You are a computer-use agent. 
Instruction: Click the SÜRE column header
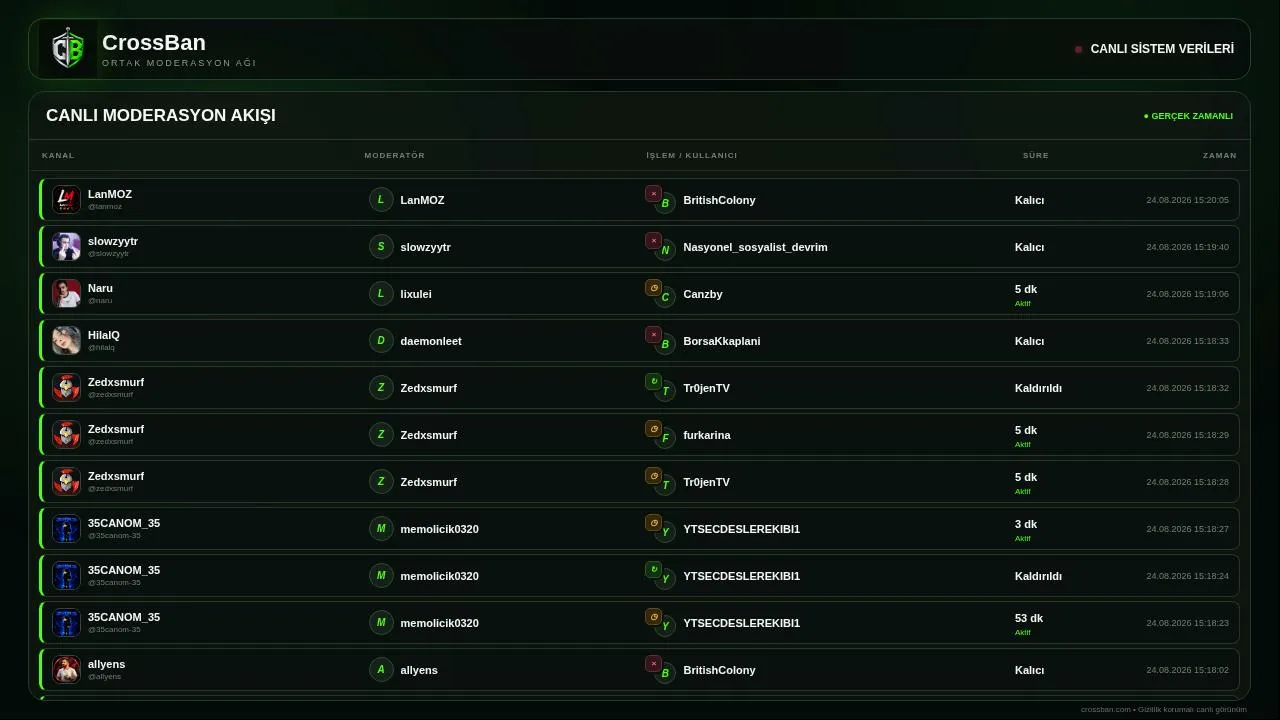coord(1035,156)
